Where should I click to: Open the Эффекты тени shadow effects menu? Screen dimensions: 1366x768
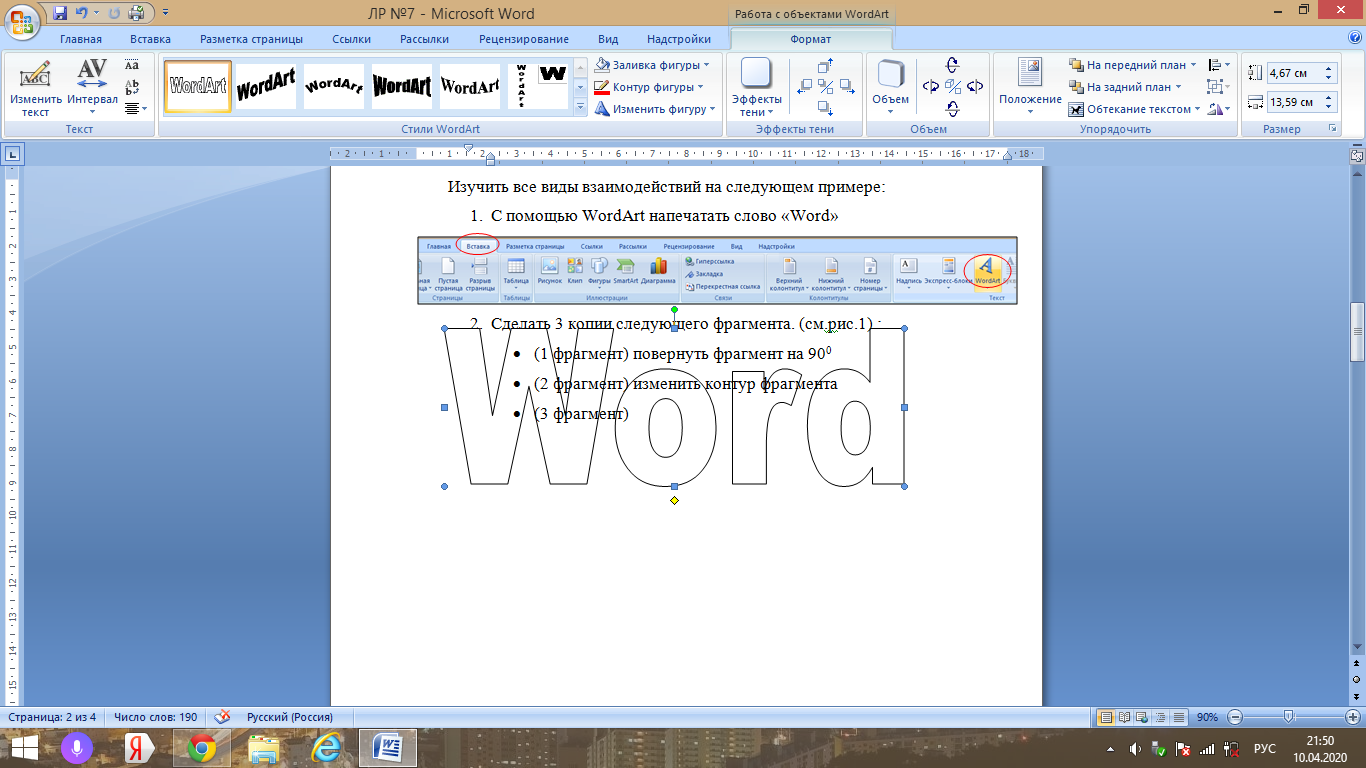pos(757,87)
